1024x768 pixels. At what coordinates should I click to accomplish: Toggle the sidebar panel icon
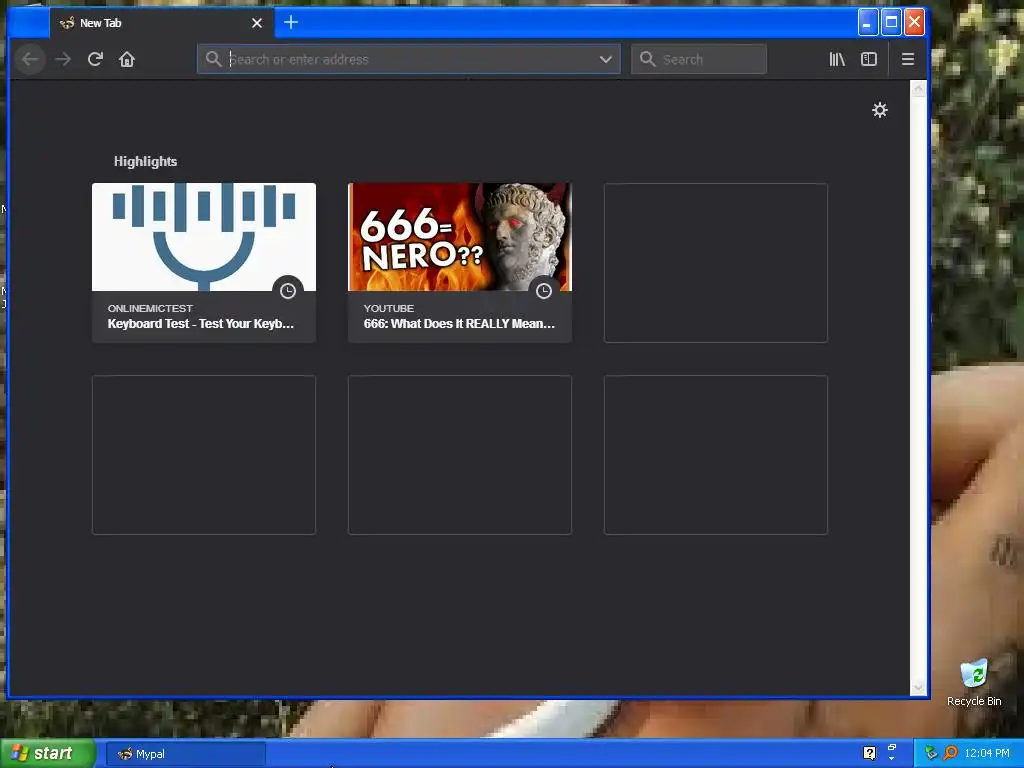click(x=869, y=59)
